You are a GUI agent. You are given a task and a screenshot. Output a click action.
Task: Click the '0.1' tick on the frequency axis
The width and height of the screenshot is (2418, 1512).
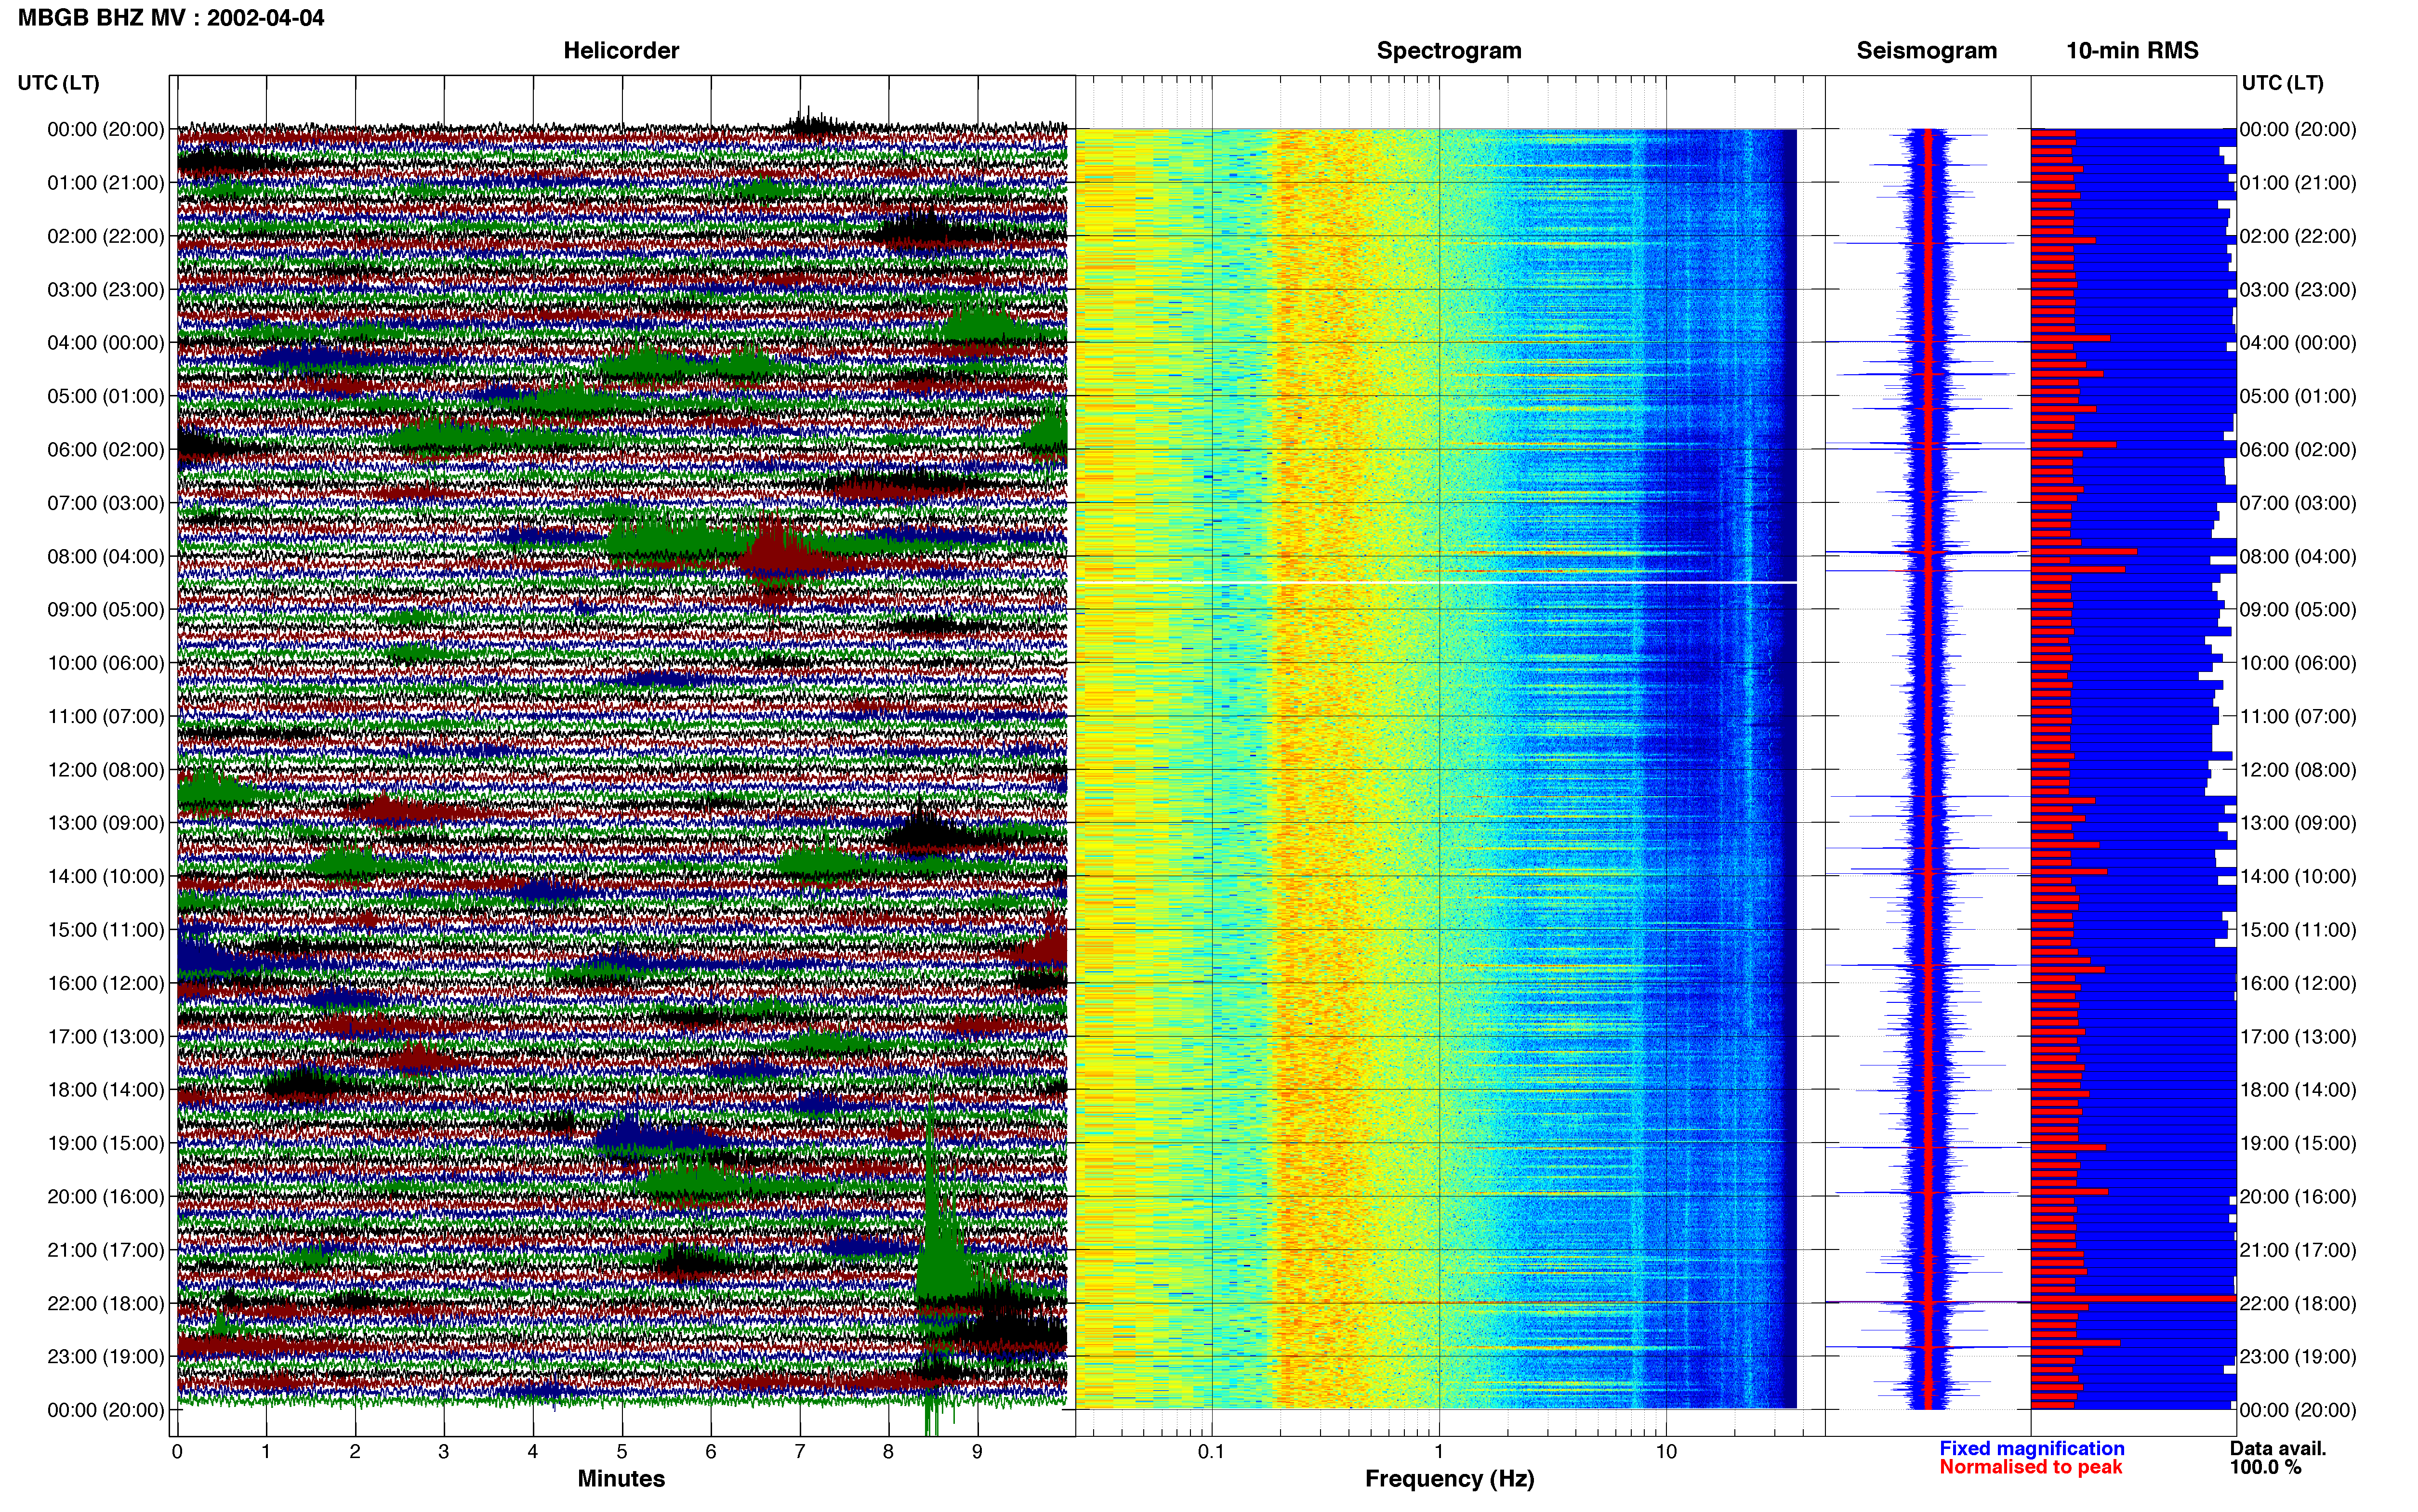1211,1452
